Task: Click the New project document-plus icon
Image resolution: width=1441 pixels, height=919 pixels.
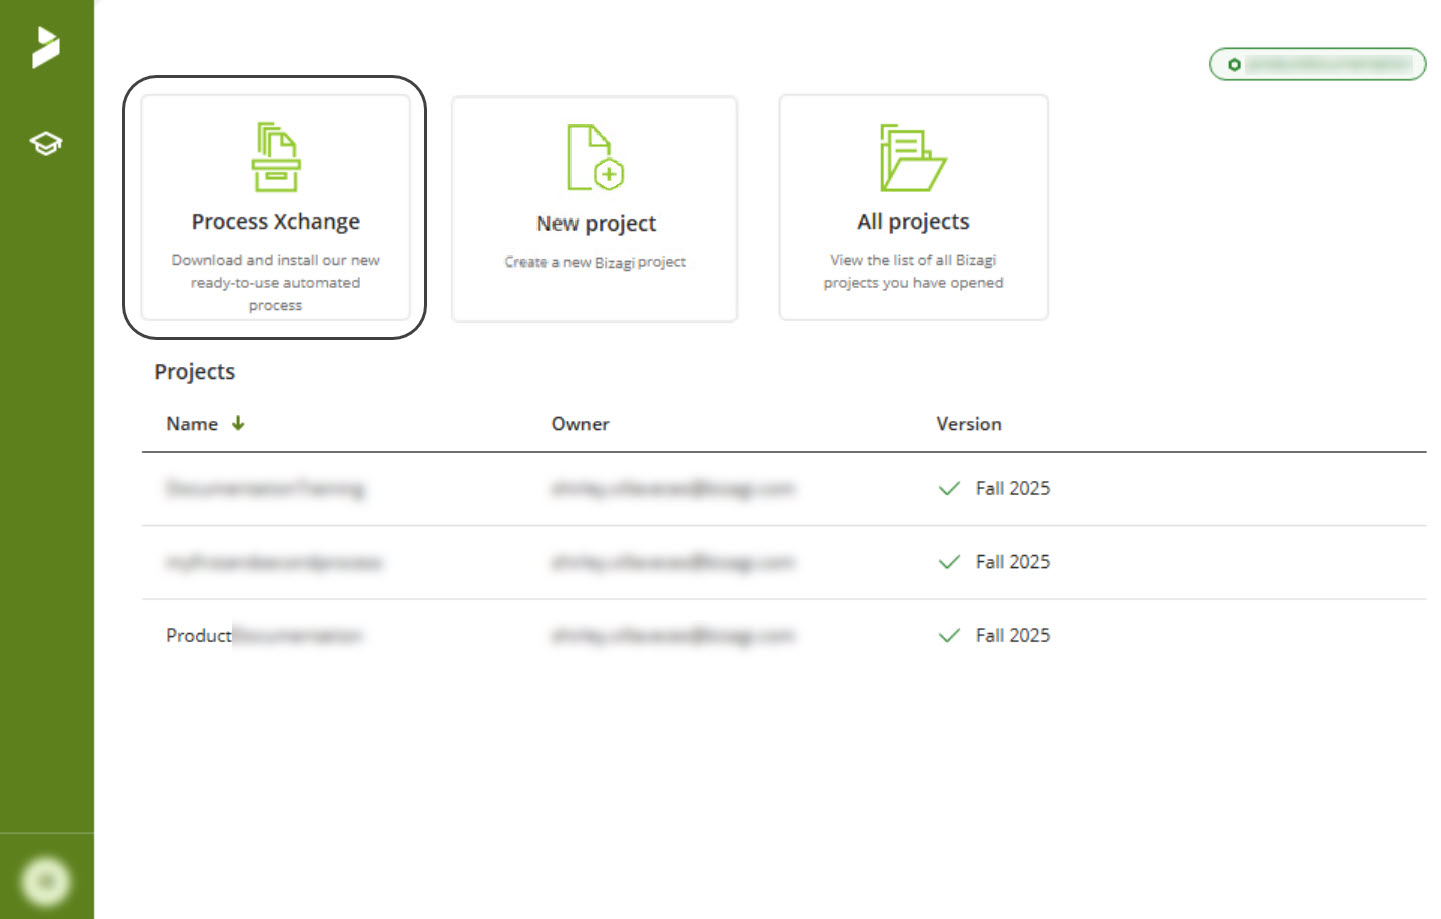Action: pyautogui.click(x=595, y=157)
